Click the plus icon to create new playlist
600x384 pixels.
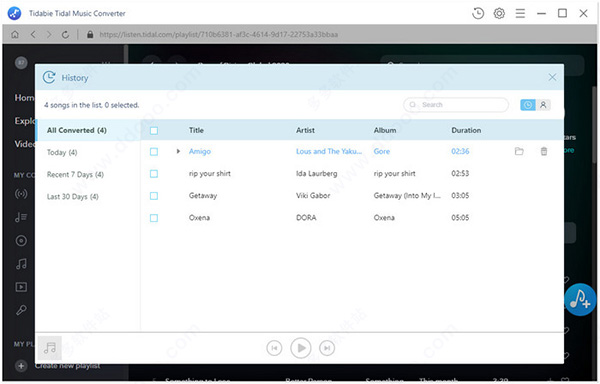(x=21, y=366)
